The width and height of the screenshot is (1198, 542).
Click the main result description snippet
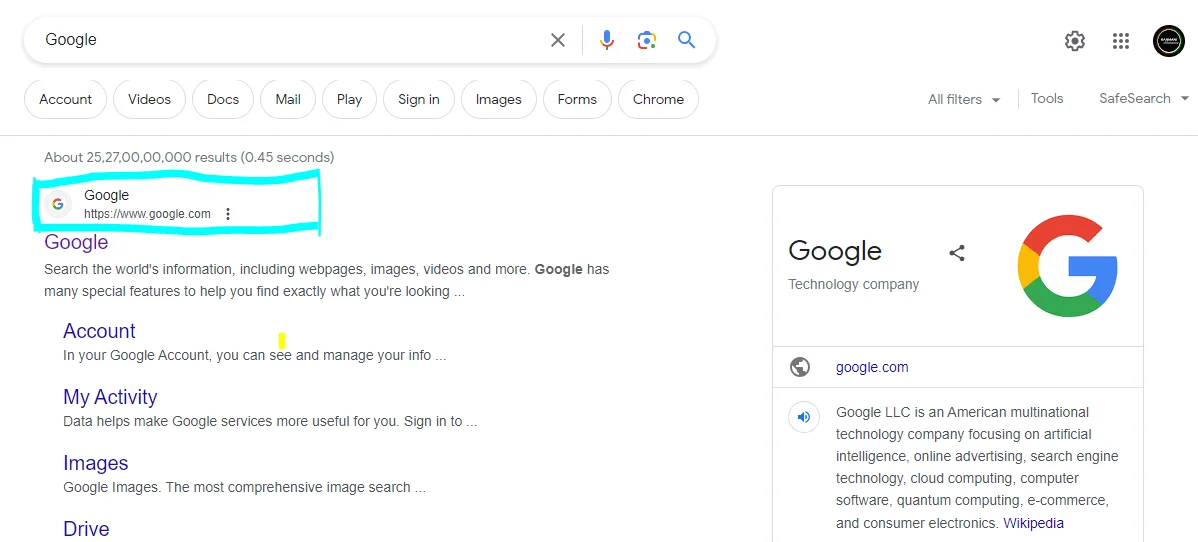point(327,281)
